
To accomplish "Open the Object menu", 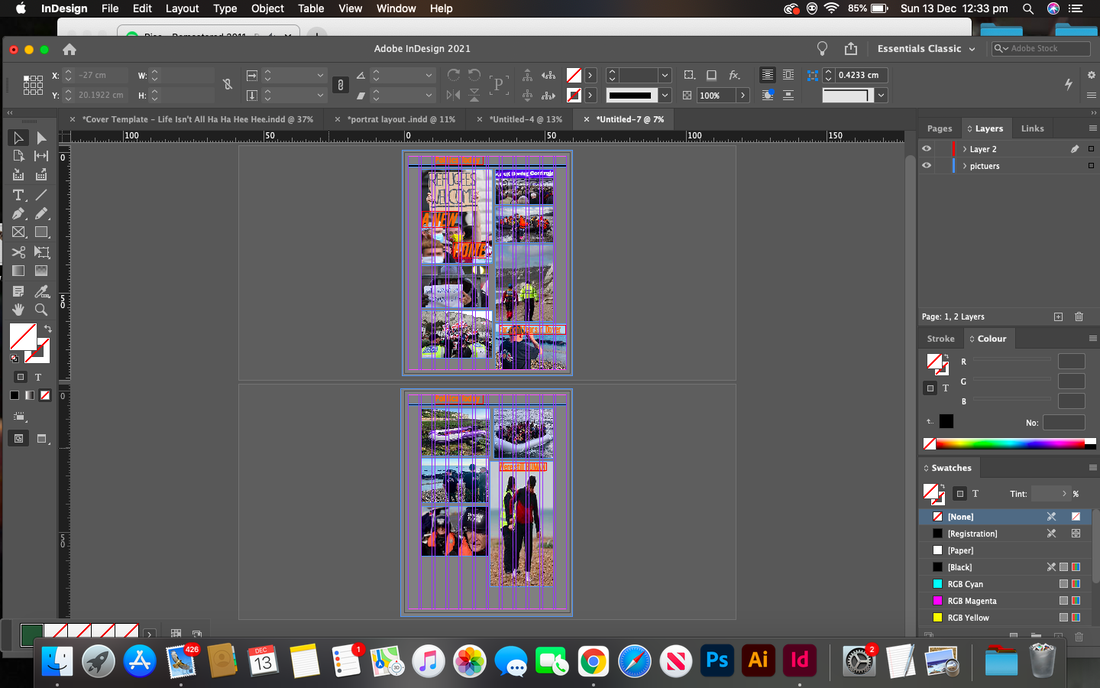I will (267, 8).
